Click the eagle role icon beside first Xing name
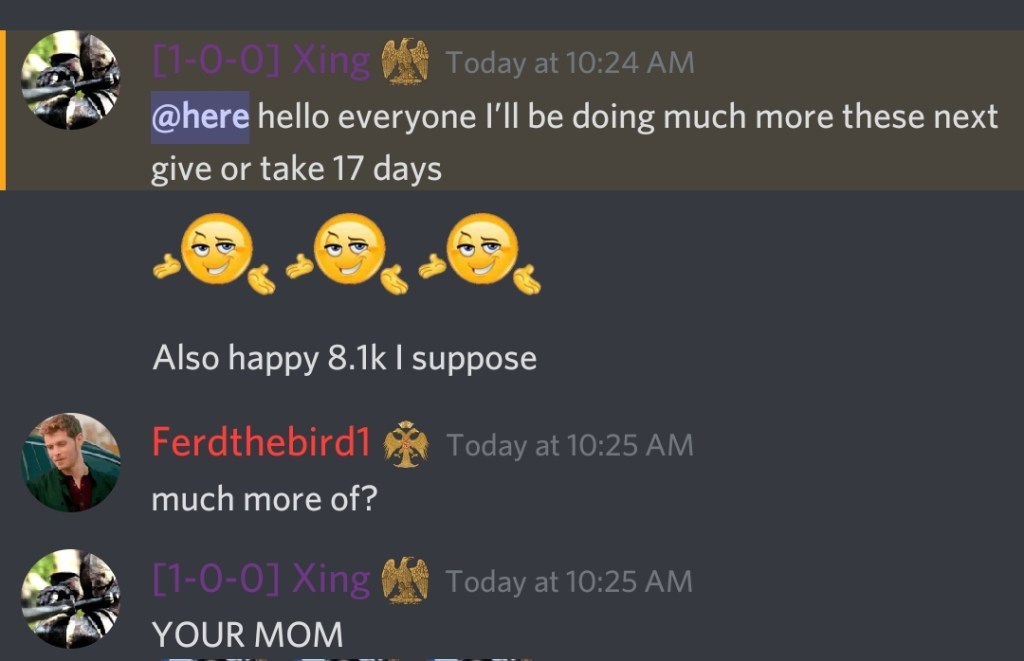The height and width of the screenshot is (661, 1024). click(405, 61)
